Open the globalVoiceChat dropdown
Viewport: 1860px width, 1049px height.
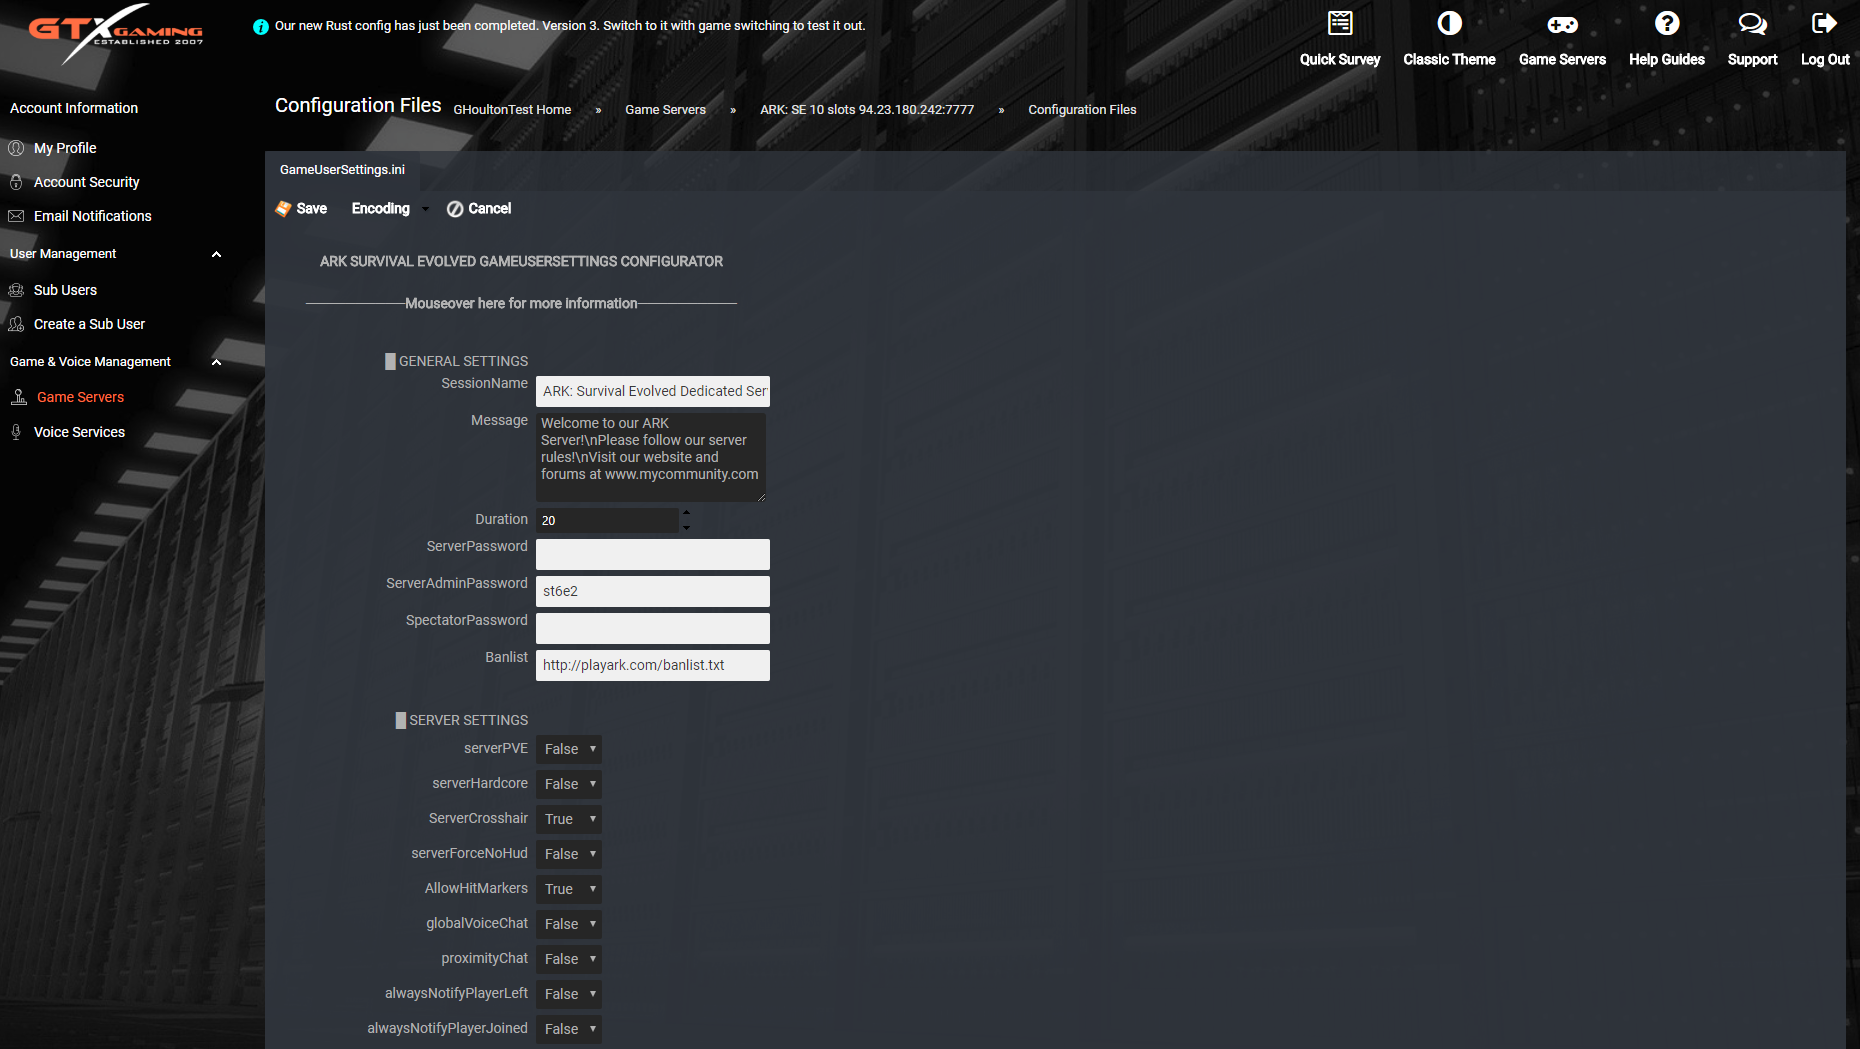569,924
